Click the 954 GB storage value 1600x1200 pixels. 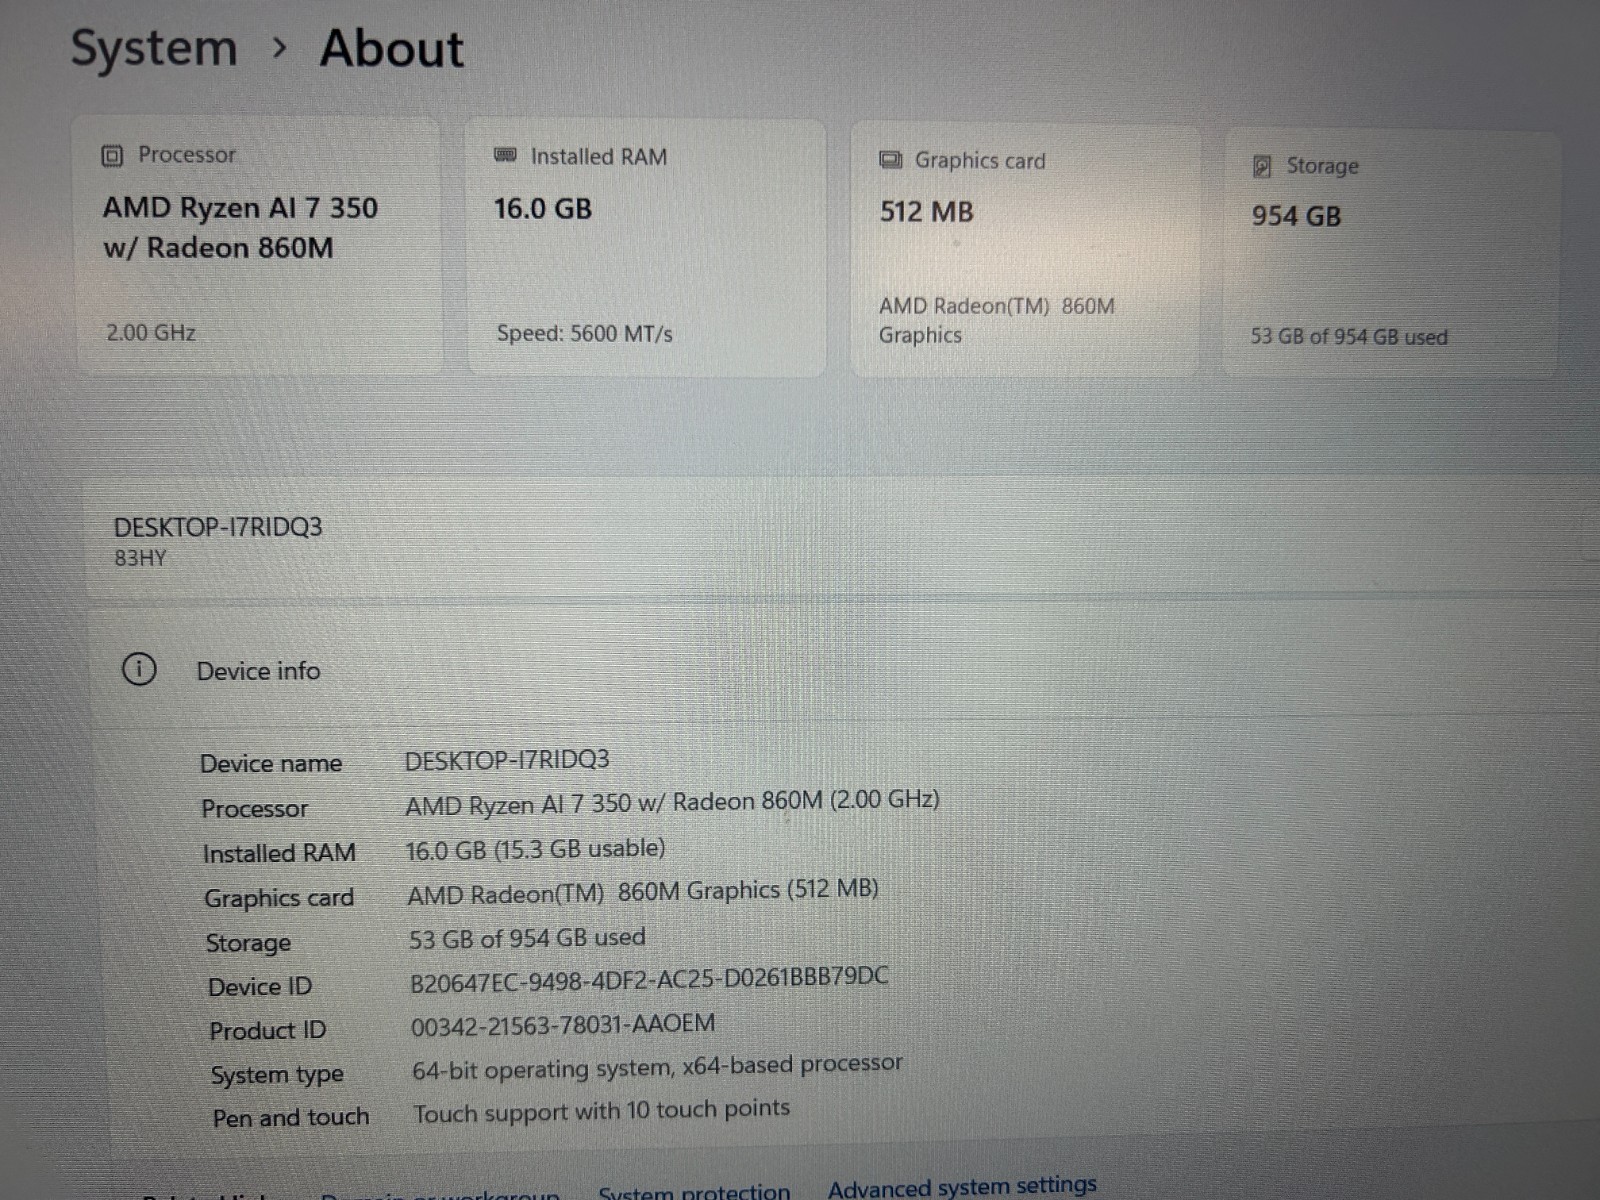click(x=1297, y=216)
